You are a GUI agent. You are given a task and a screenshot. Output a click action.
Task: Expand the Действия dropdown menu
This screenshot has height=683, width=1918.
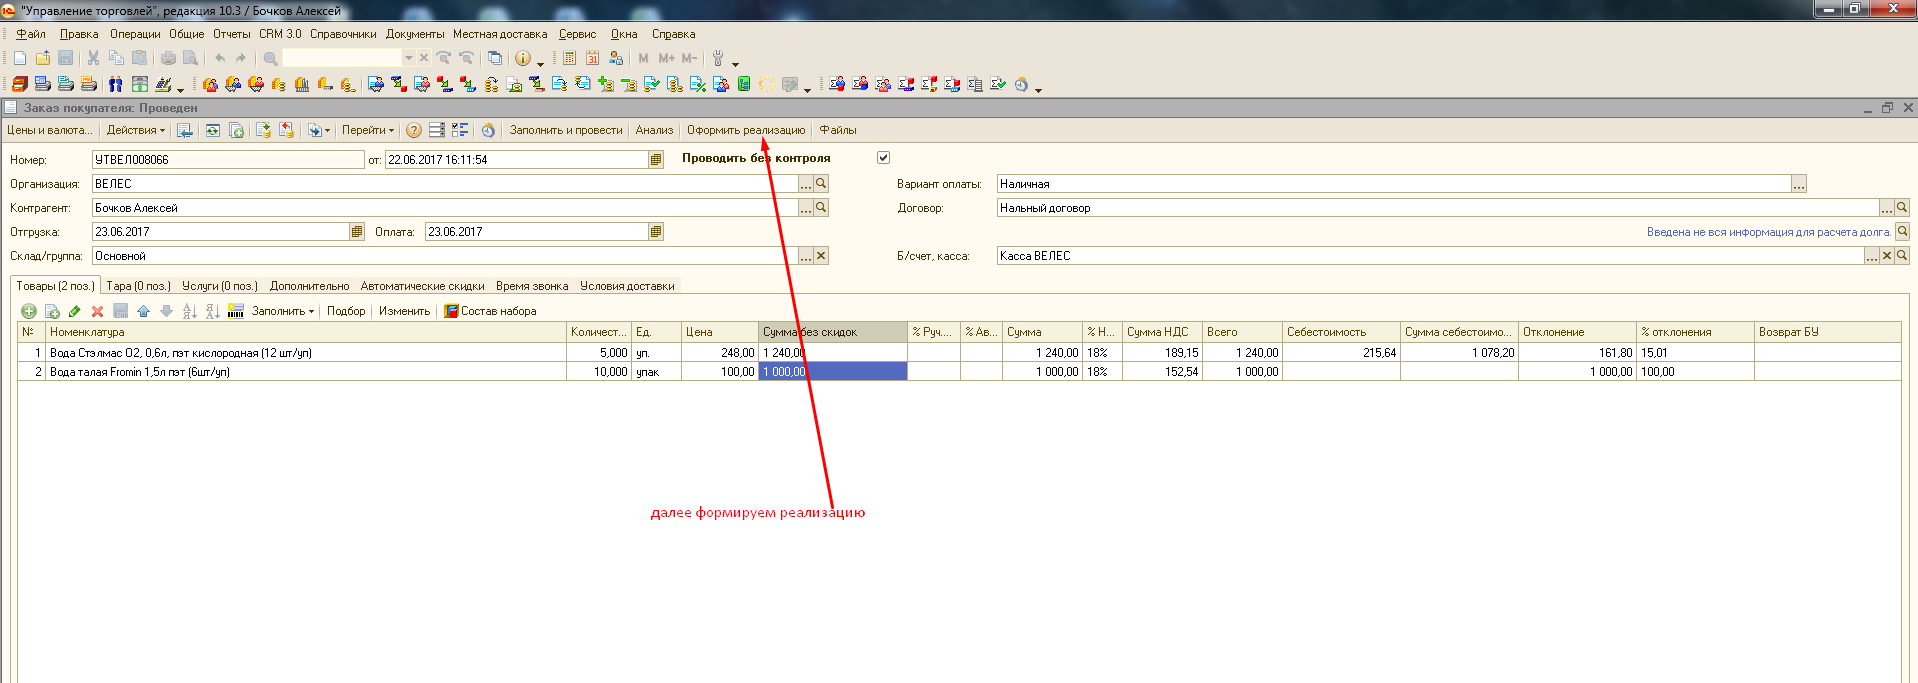coord(135,130)
